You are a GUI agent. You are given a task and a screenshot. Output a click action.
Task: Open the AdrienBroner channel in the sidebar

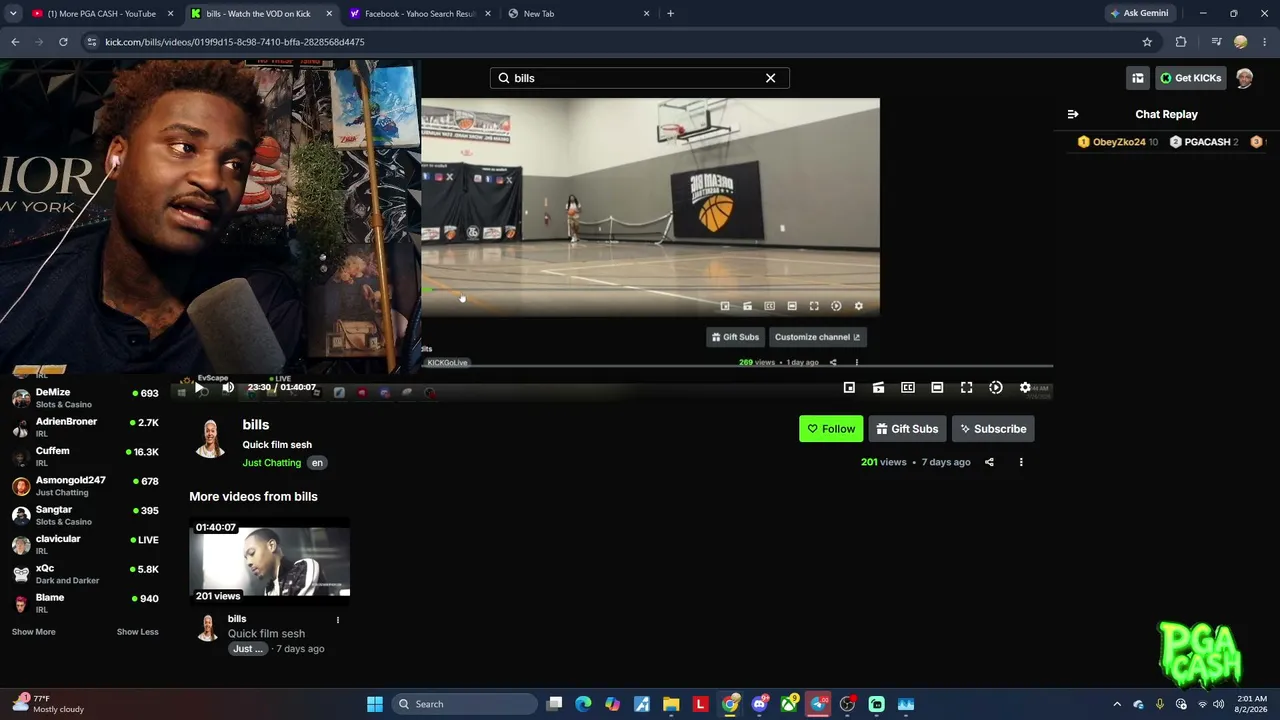pyautogui.click(x=85, y=428)
